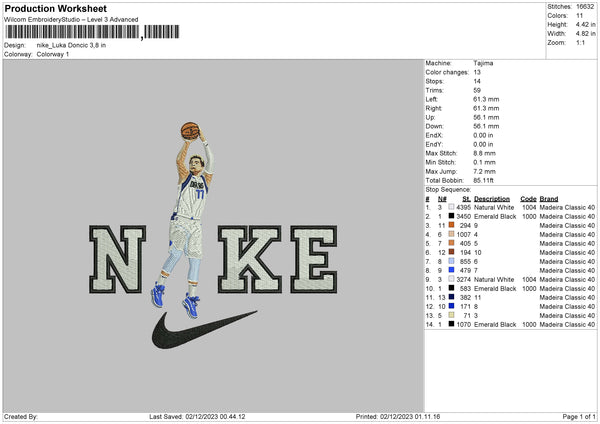The width and height of the screenshot is (600, 424).
Task: Click the black swatch with 583 stitches
Action: [452, 288]
